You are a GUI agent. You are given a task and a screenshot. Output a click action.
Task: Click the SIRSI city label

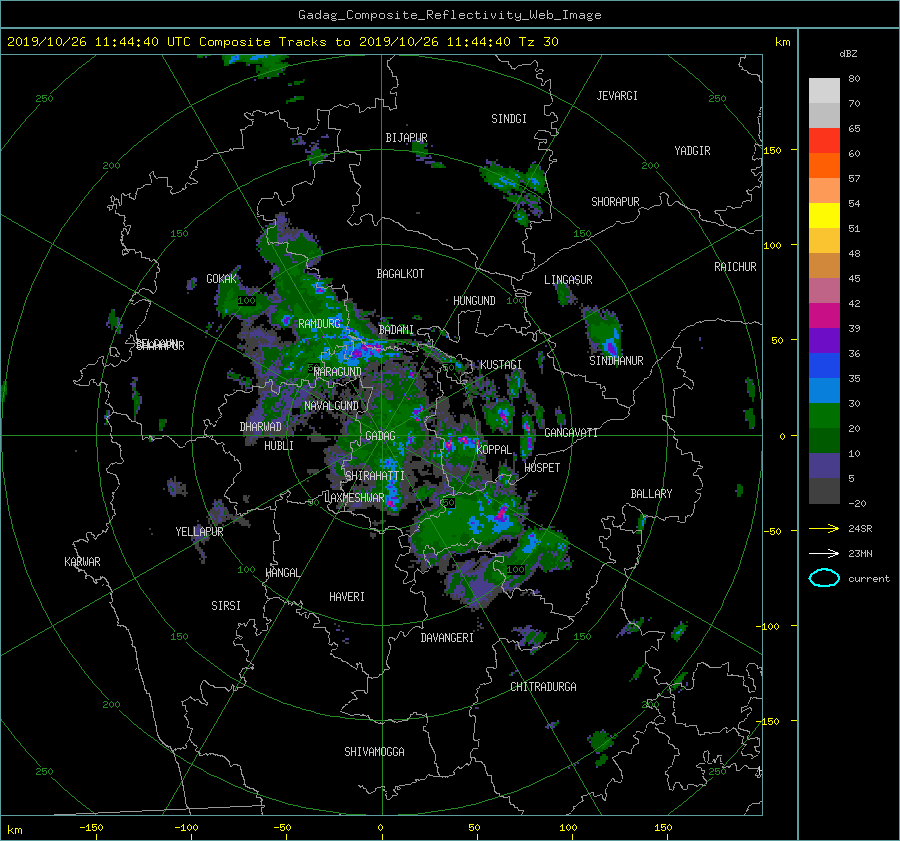[226, 606]
